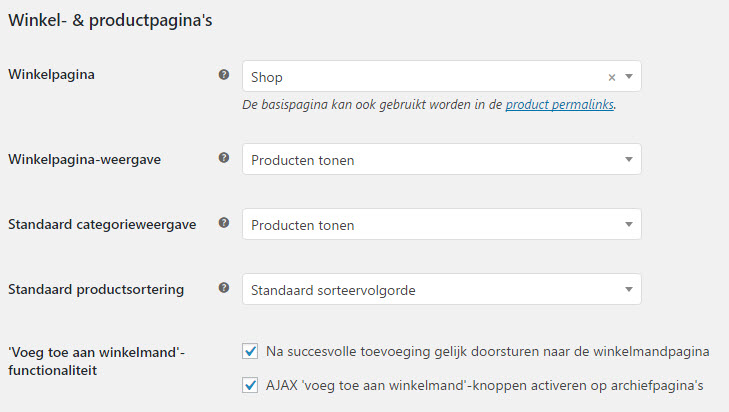This screenshot has height=412, width=729.
Task: Click the Standaard productsortering label
Action: tap(96, 290)
